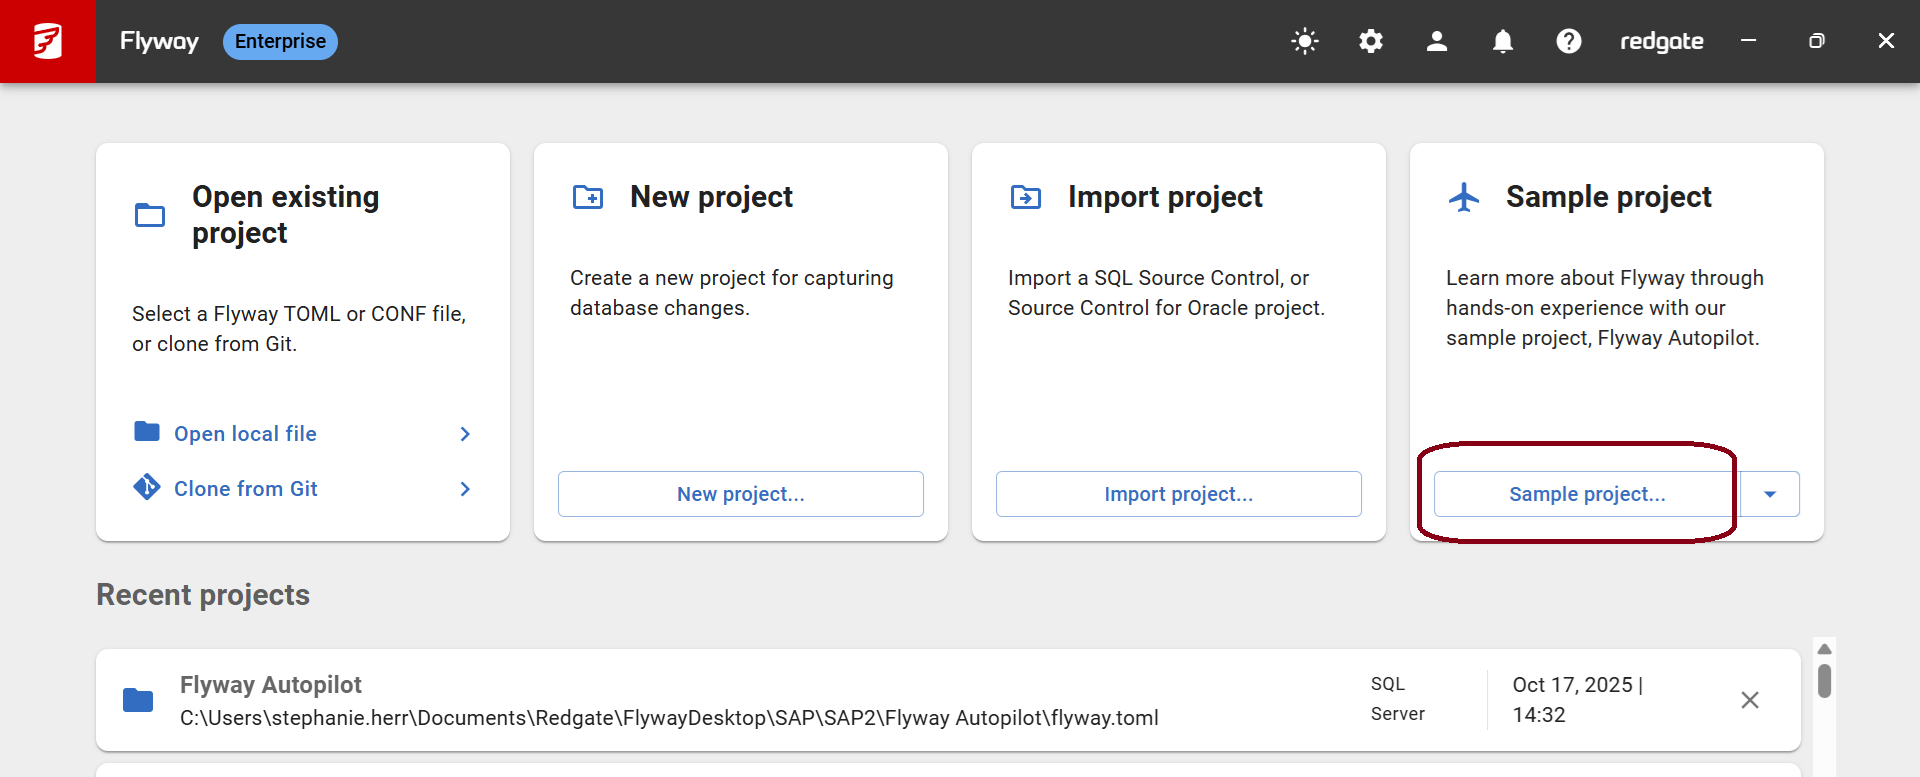Launch the Sample project... button
Viewport: 1920px width, 777px height.
click(1586, 494)
